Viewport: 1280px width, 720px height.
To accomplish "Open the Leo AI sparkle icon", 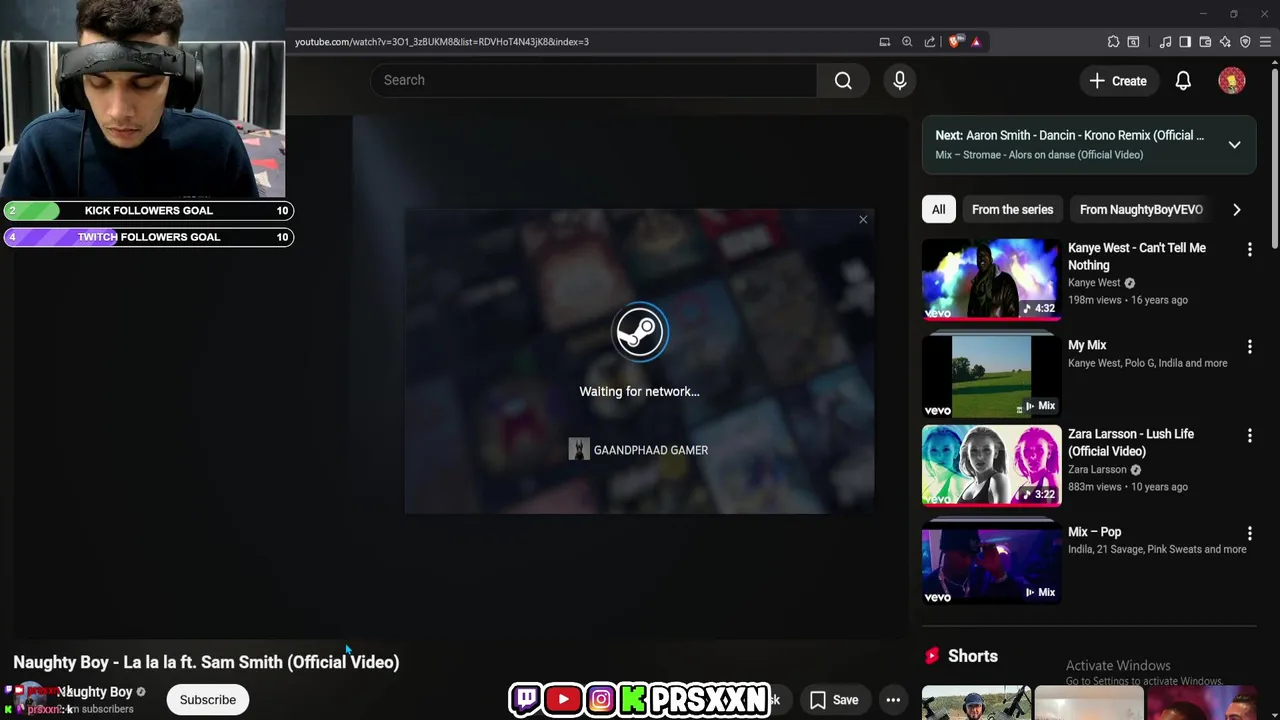I will pyautogui.click(x=1225, y=42).
